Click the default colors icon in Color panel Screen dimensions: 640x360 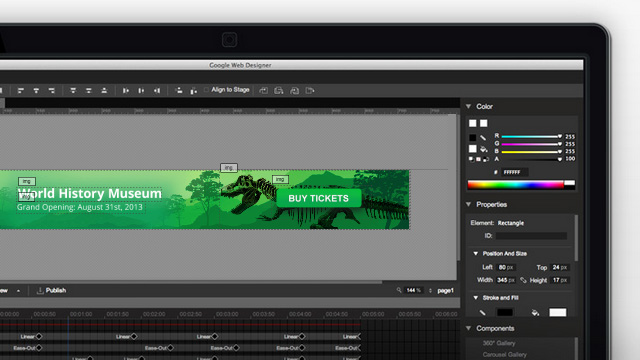pos(471,159)
